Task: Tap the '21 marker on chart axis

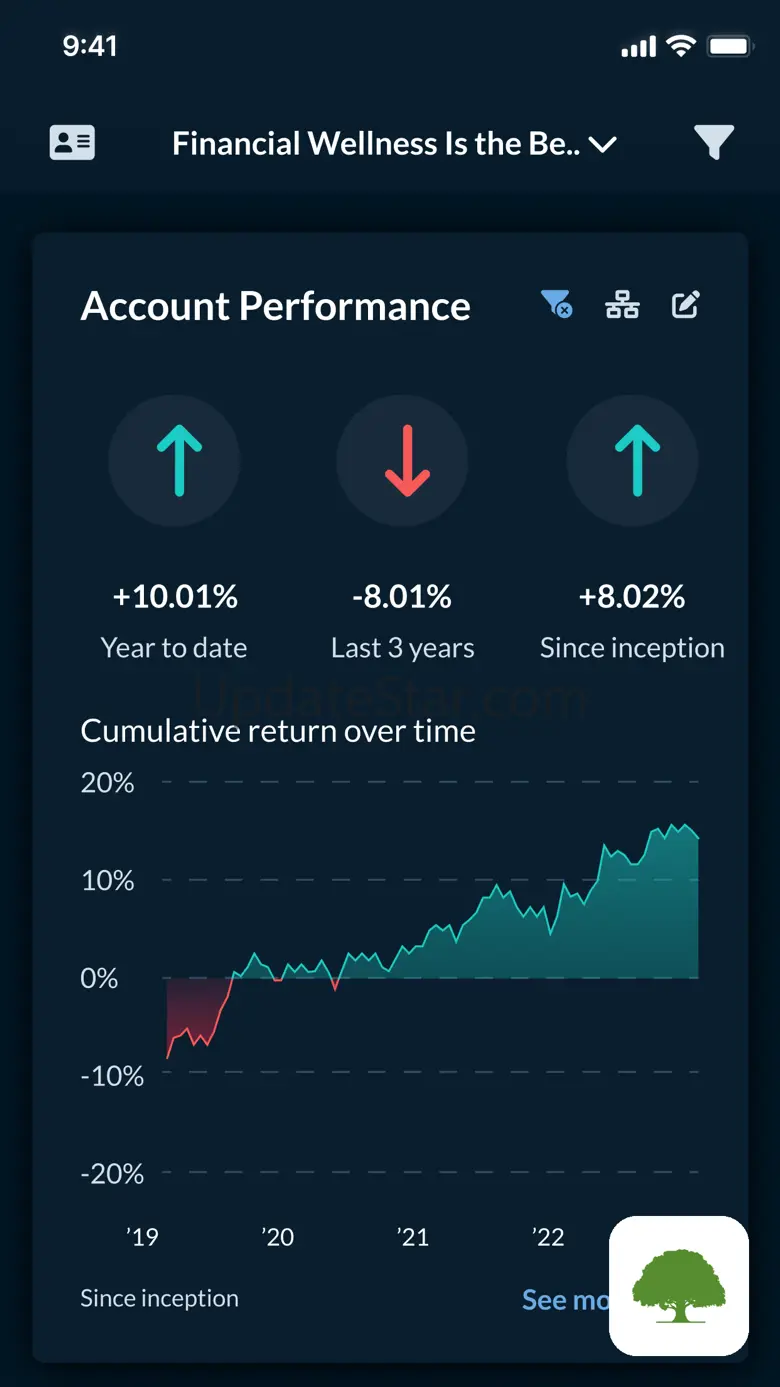Action: [x=412, y=1237]
